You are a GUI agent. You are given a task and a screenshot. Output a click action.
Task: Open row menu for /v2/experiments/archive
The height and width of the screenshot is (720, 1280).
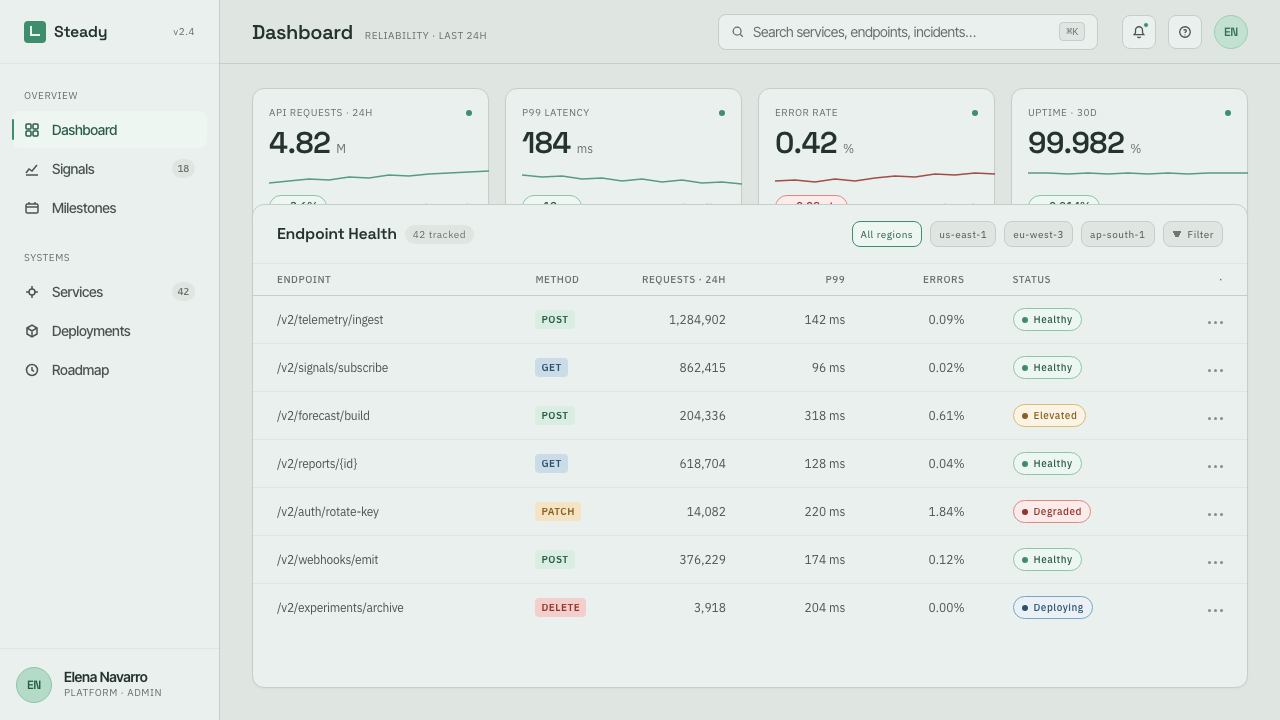coord(1215,610)
